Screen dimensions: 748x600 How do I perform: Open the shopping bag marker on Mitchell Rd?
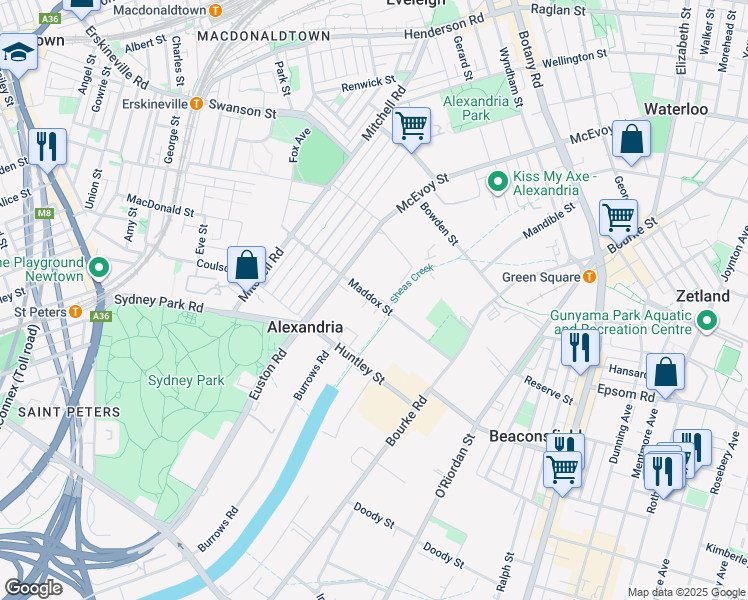pos(246,266)
